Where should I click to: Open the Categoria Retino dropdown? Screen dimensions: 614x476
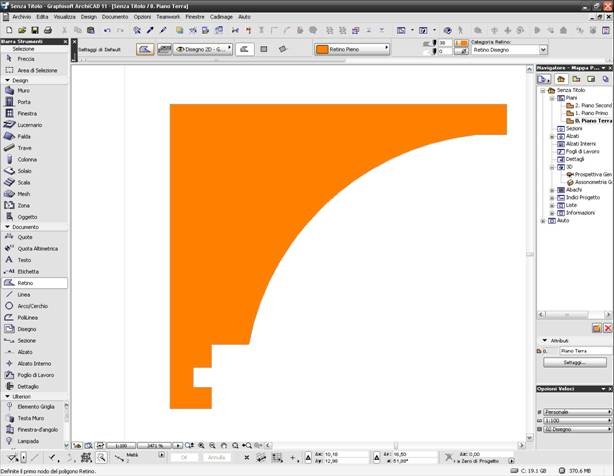pos(510,49)
